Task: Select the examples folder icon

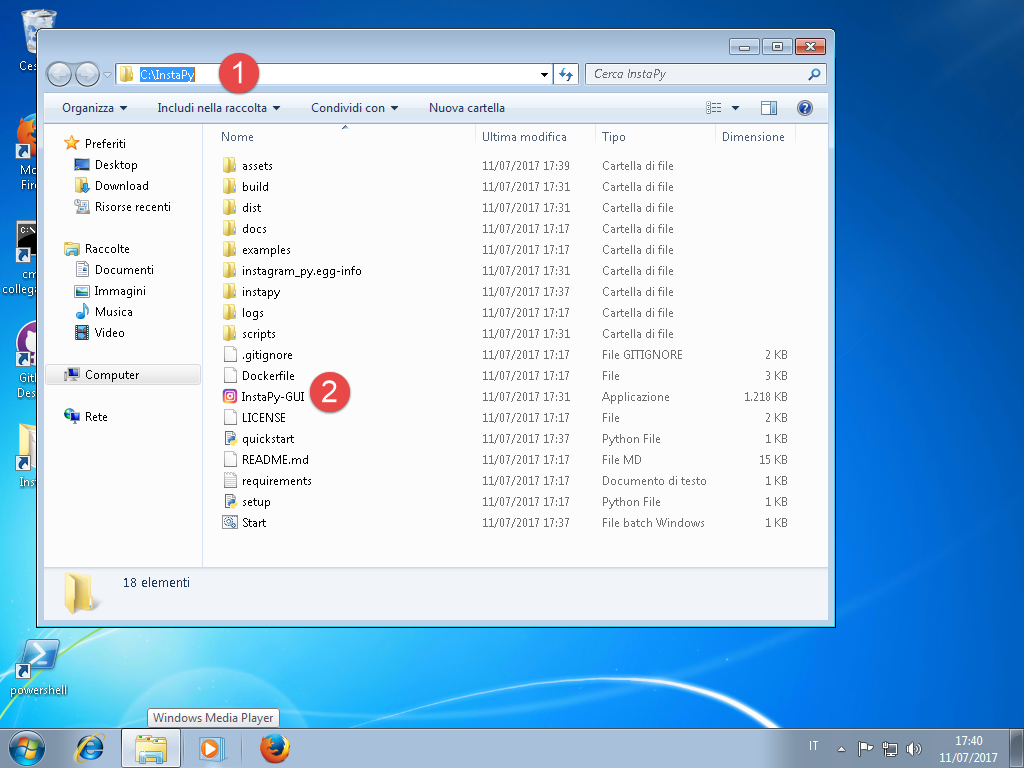Action: coord(229,249)
